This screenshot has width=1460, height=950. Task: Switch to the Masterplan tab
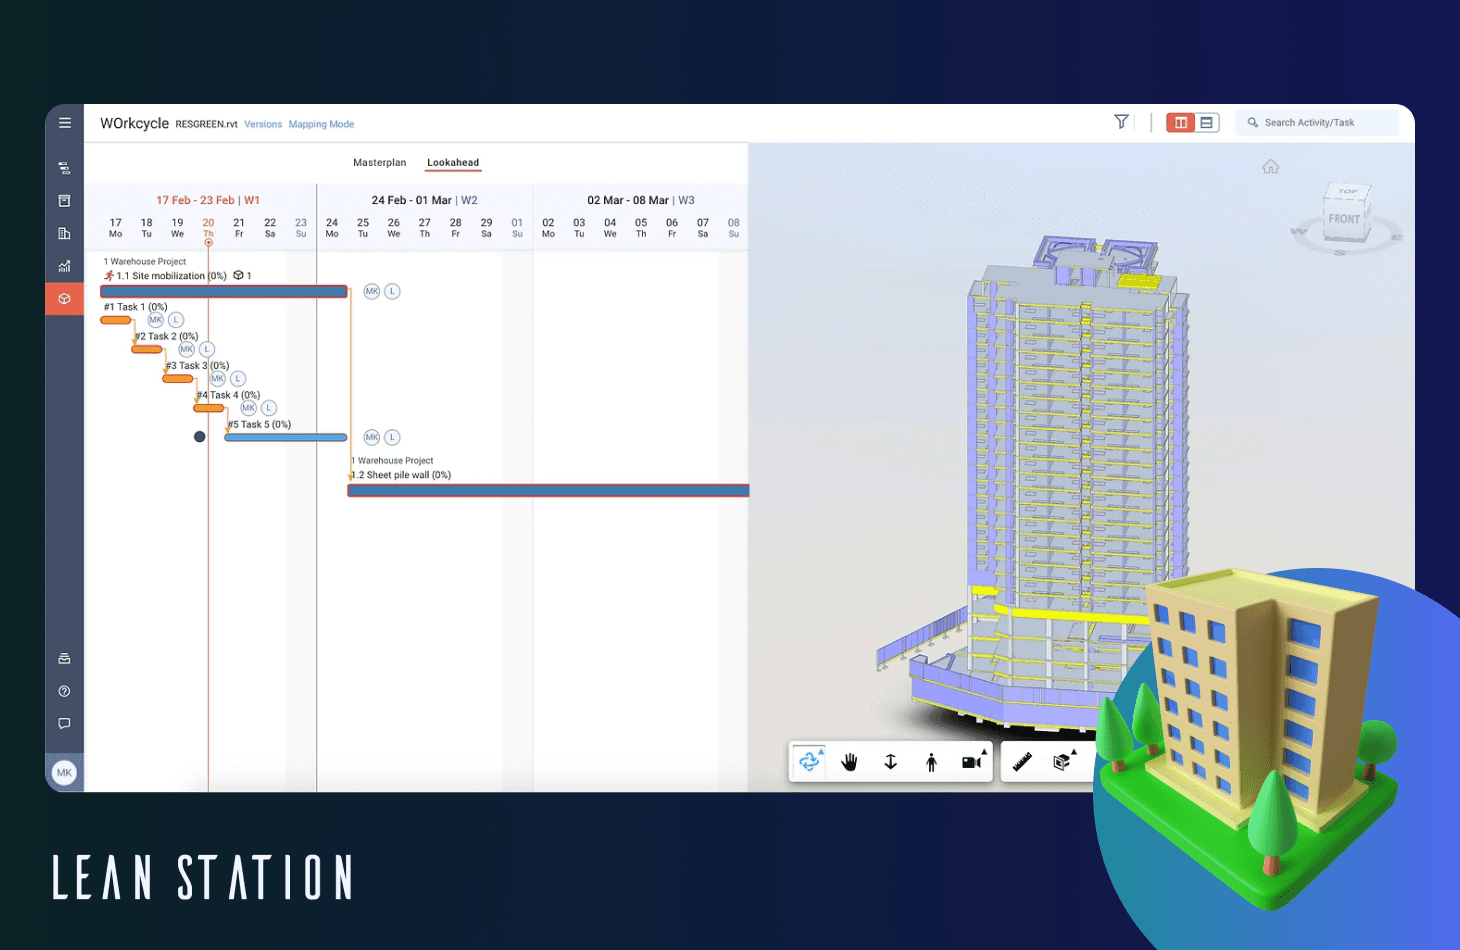tap(380, 163)
